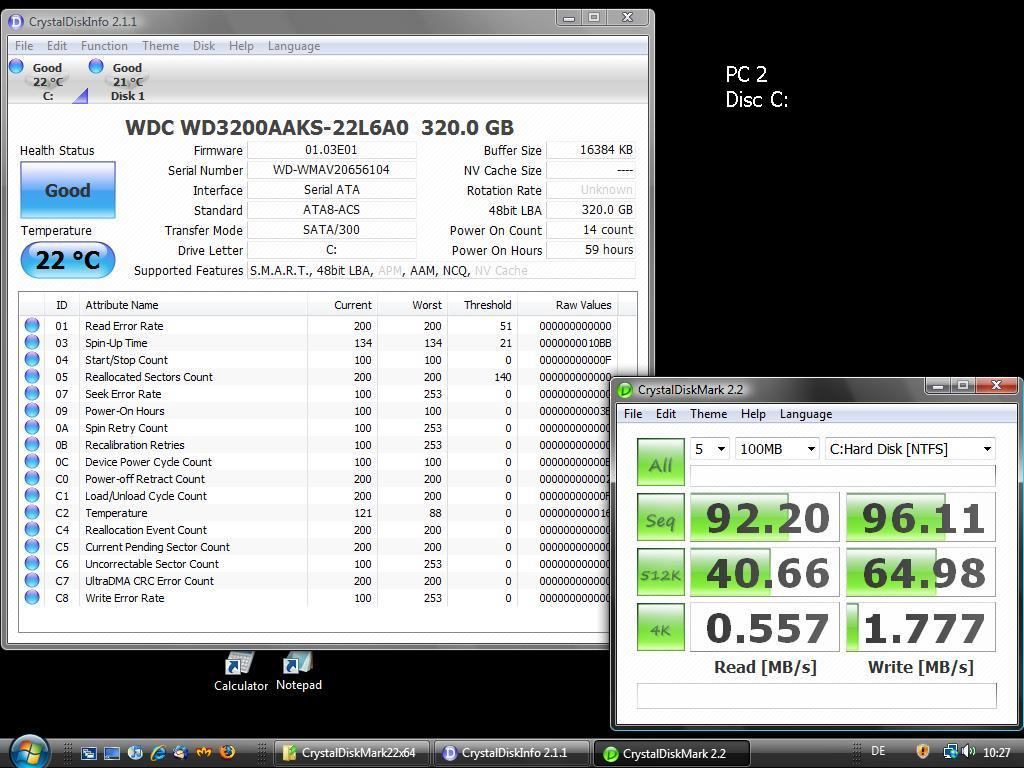Select the Uncorrectable Sector Count status icon
The width and height of the screenshot is (1024, 768).
tap(32, 563)
